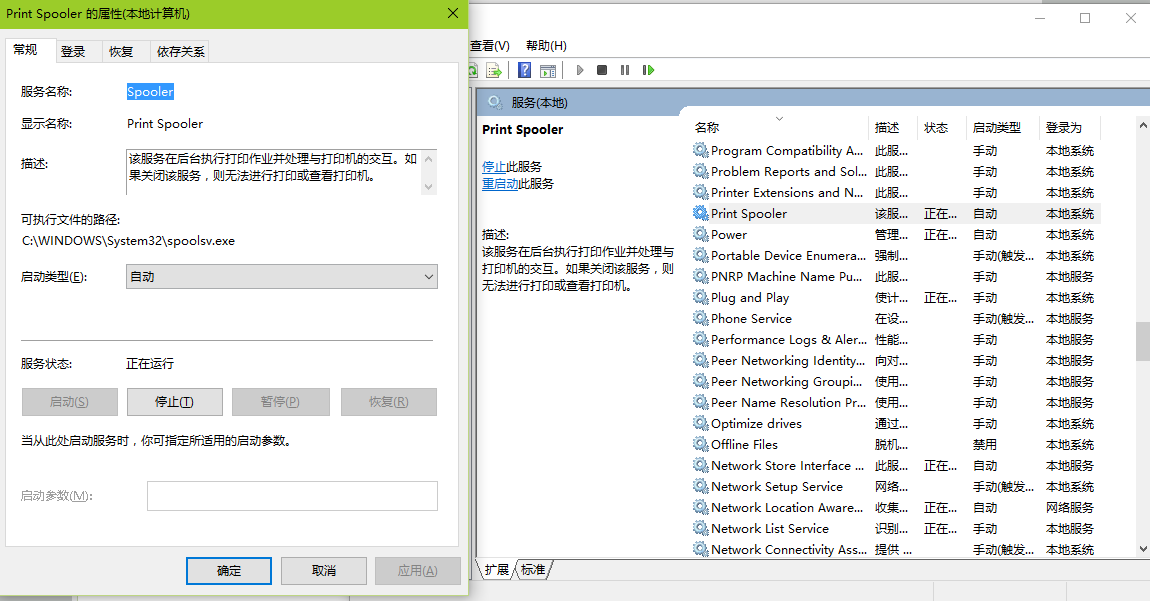This screenshot has height=601, width=1150.
Task: Select the Network Location Awareness service name
Action: tap(787, 508)
